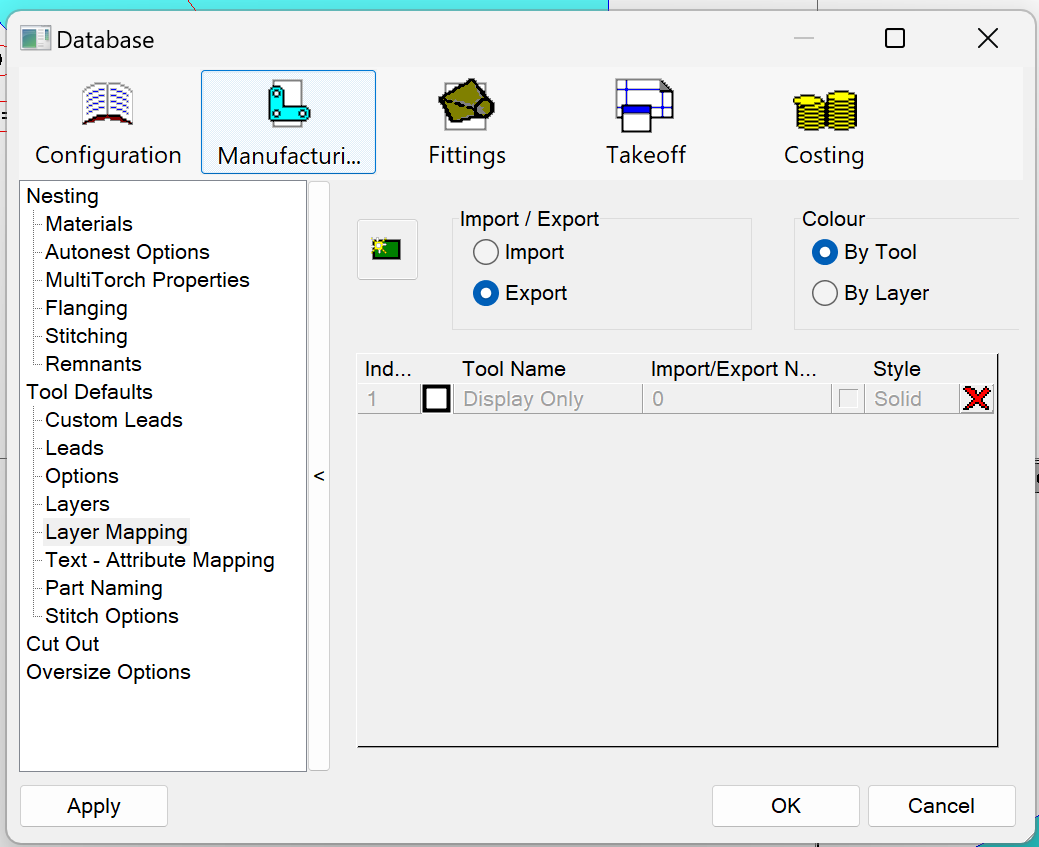
Task: Click the Database title bar icon
Action: [36, 40]
